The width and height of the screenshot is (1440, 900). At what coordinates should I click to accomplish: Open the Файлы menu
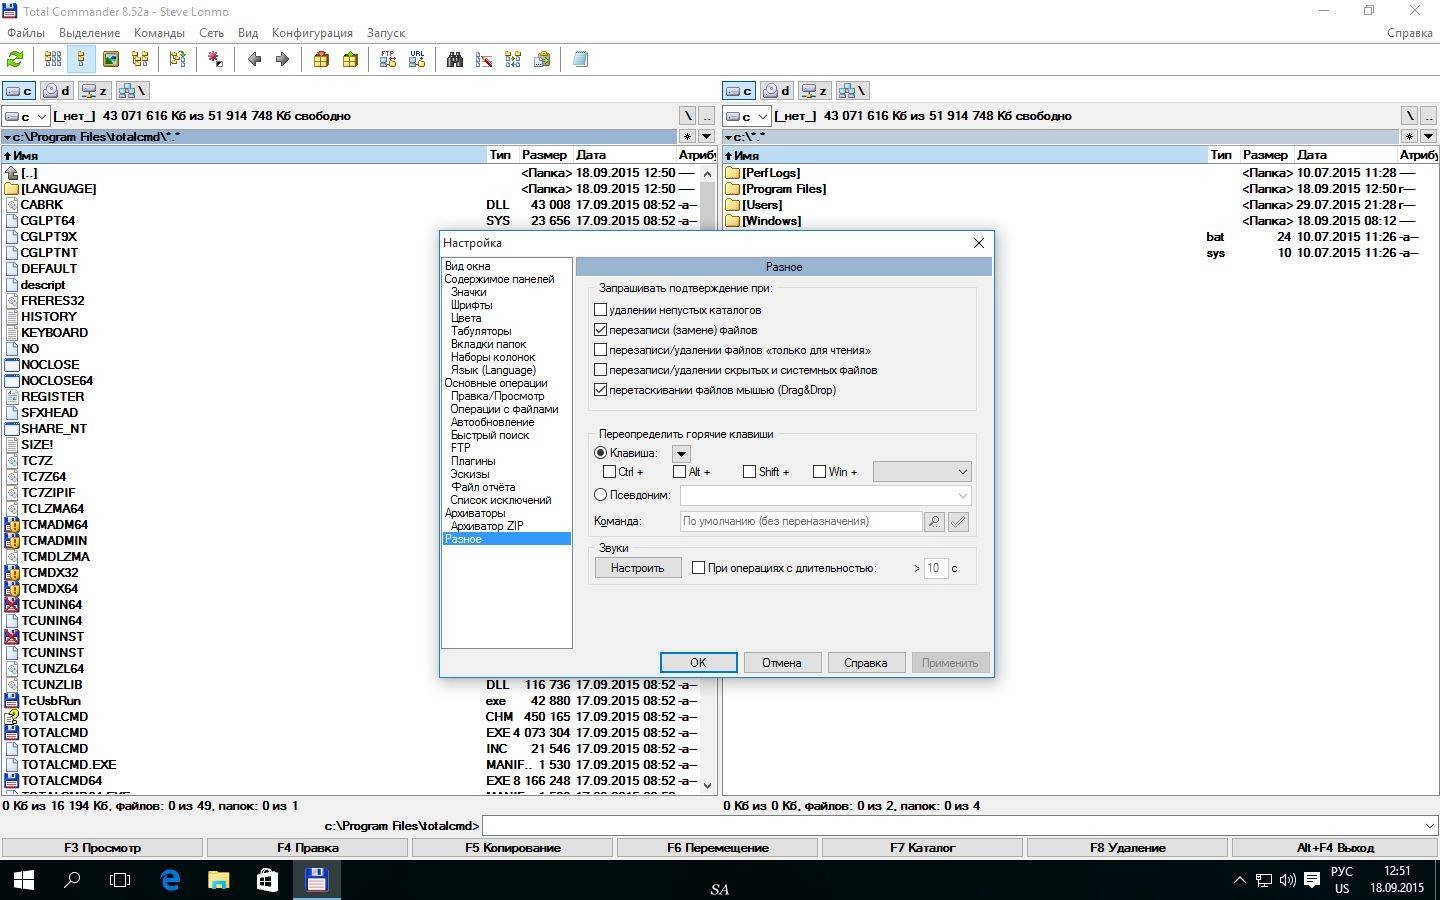[26, 33]
